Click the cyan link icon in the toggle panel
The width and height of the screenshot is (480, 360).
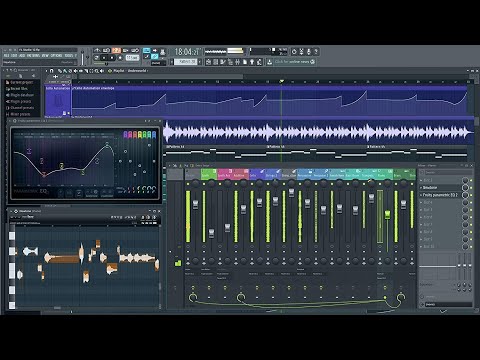[155, 57]
